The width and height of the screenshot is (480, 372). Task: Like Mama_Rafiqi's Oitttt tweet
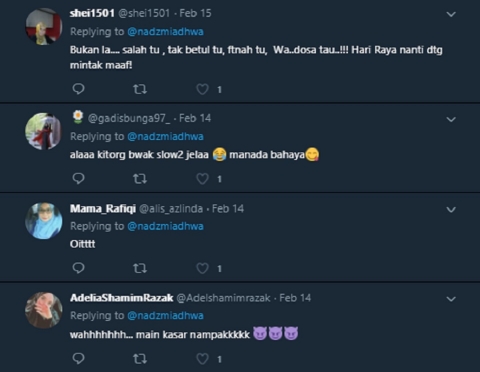click(x=202, y=268)
